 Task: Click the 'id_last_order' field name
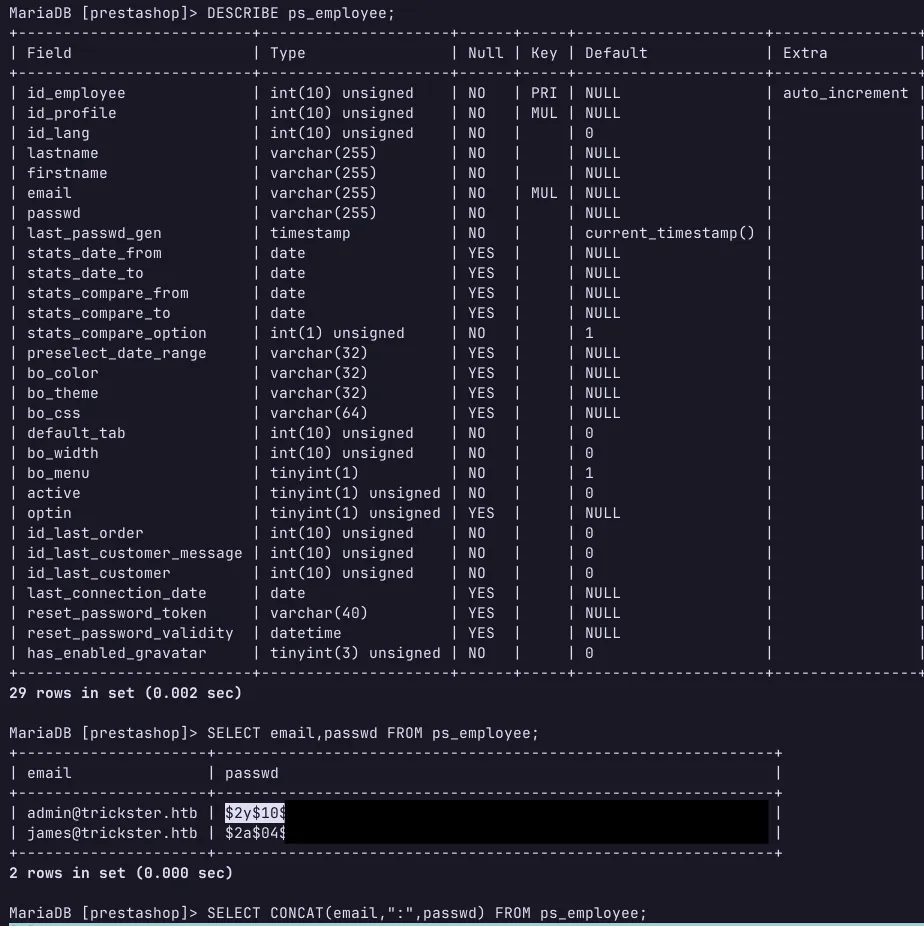pos(85,533)
